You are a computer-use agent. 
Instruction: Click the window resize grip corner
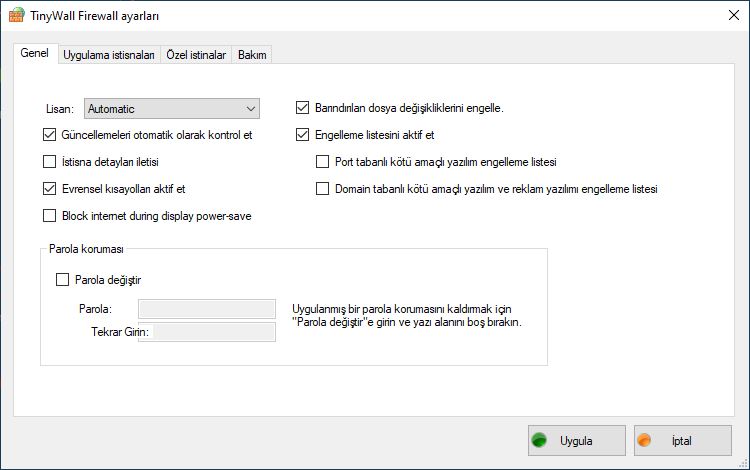click(743, 463)
